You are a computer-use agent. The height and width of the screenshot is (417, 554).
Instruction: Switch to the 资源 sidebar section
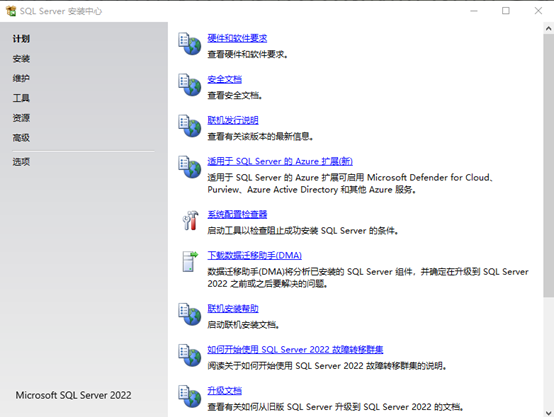(x=21, y=118)
